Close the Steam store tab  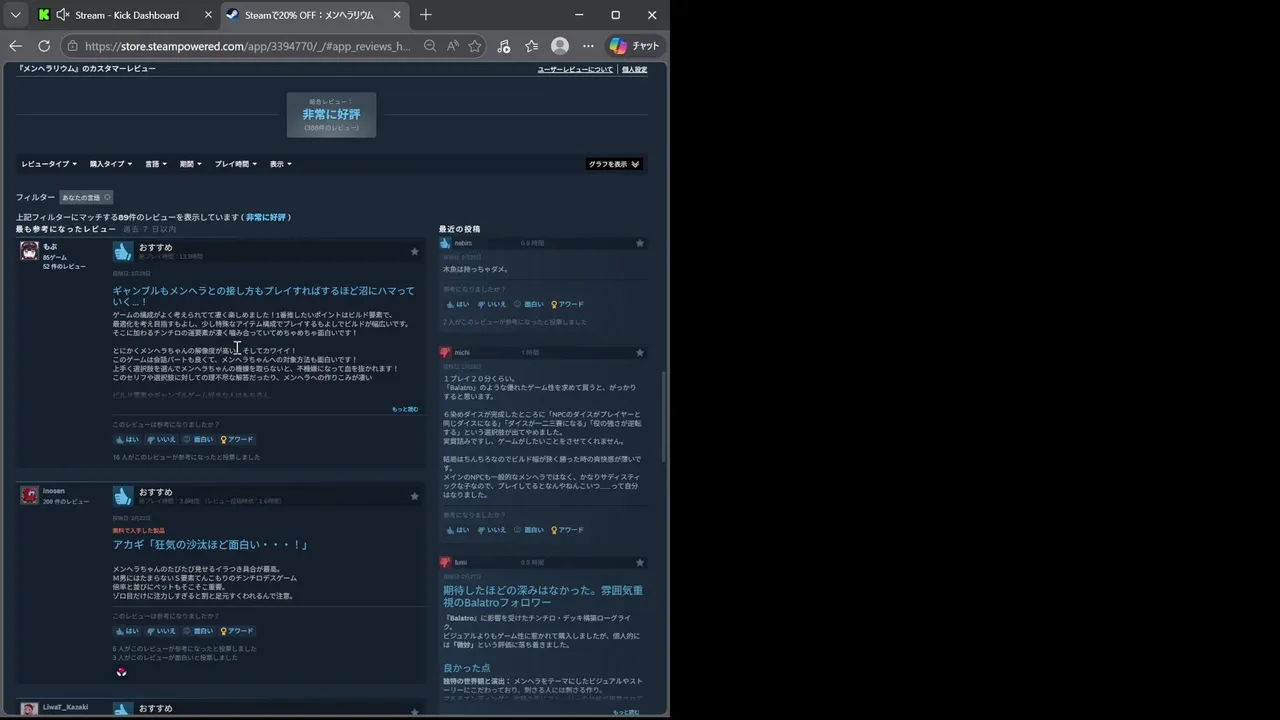[x=397, y=15]
